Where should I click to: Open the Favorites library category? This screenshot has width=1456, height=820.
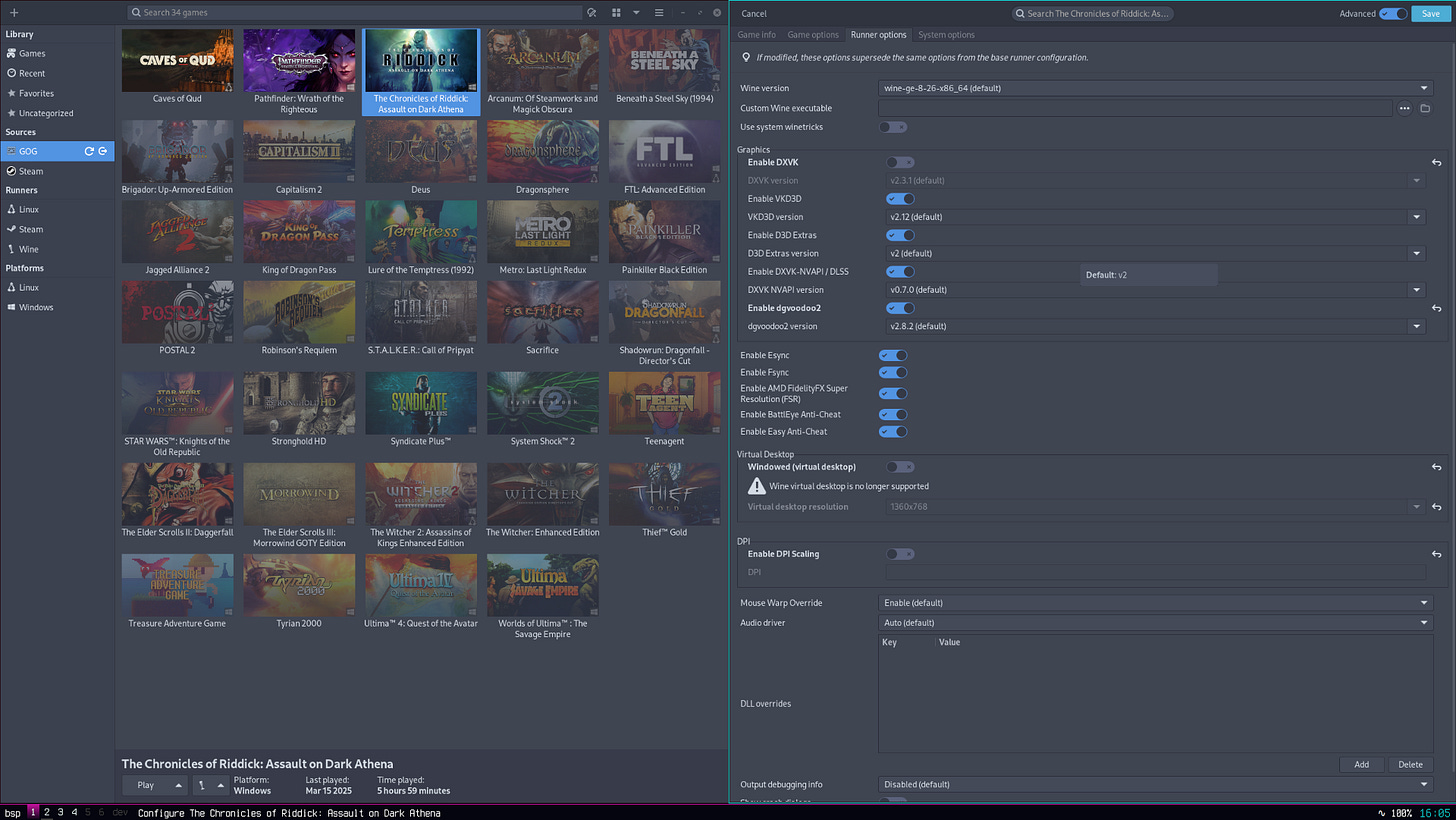pos(57,93)
